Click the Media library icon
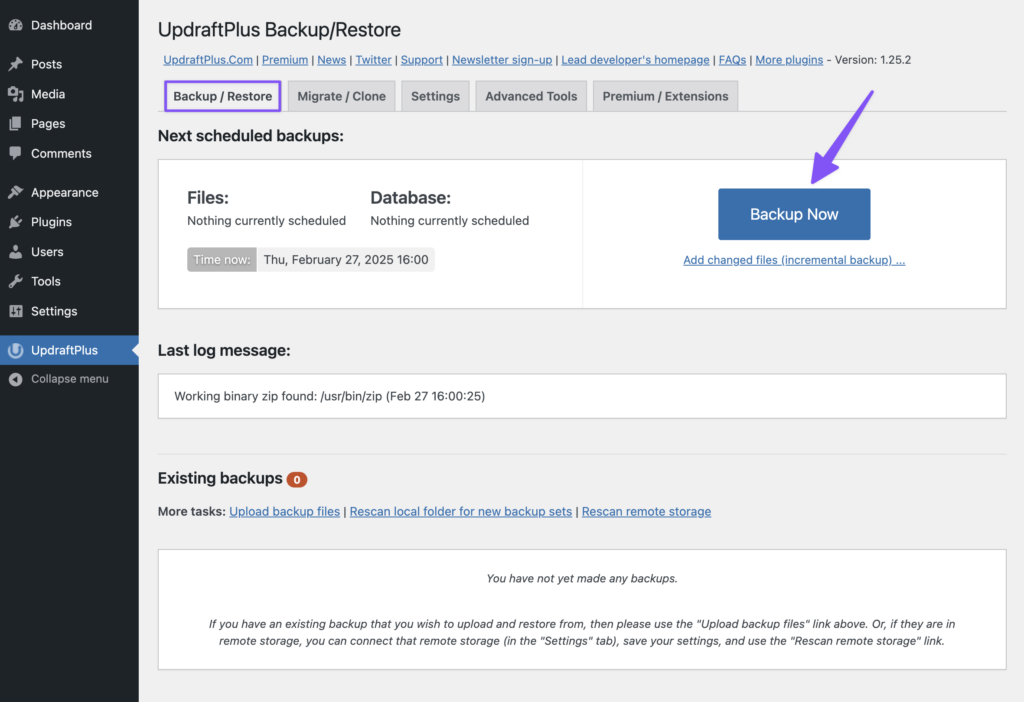 click(x=16, y=94)
